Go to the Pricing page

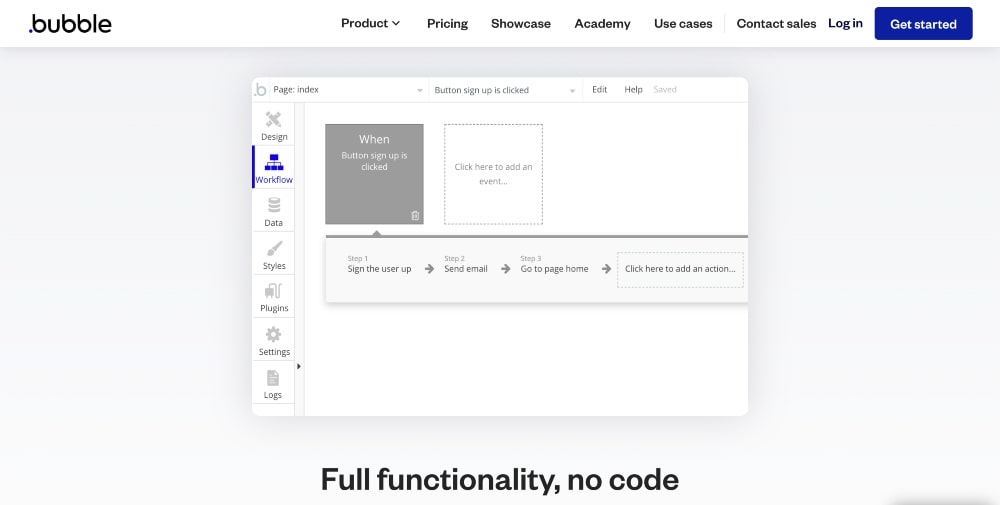click(x=447, y=23)
